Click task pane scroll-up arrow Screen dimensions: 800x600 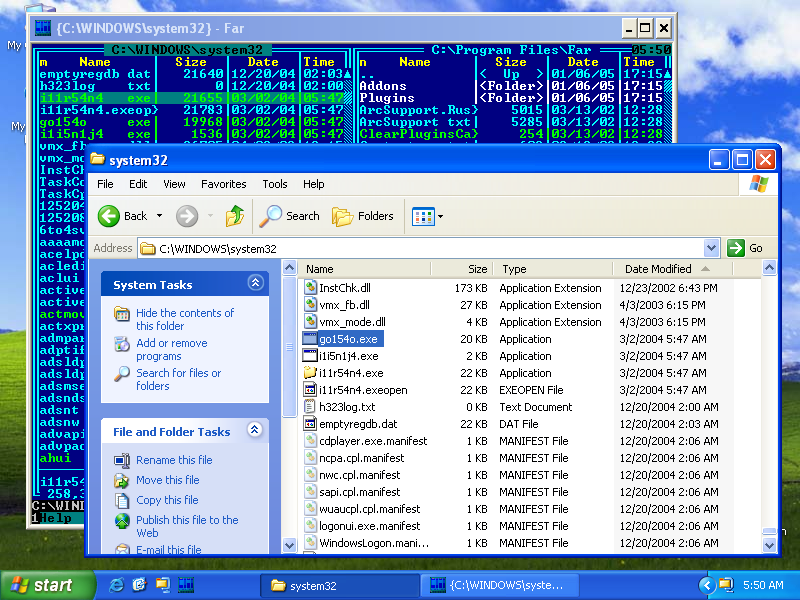(289, 267)
